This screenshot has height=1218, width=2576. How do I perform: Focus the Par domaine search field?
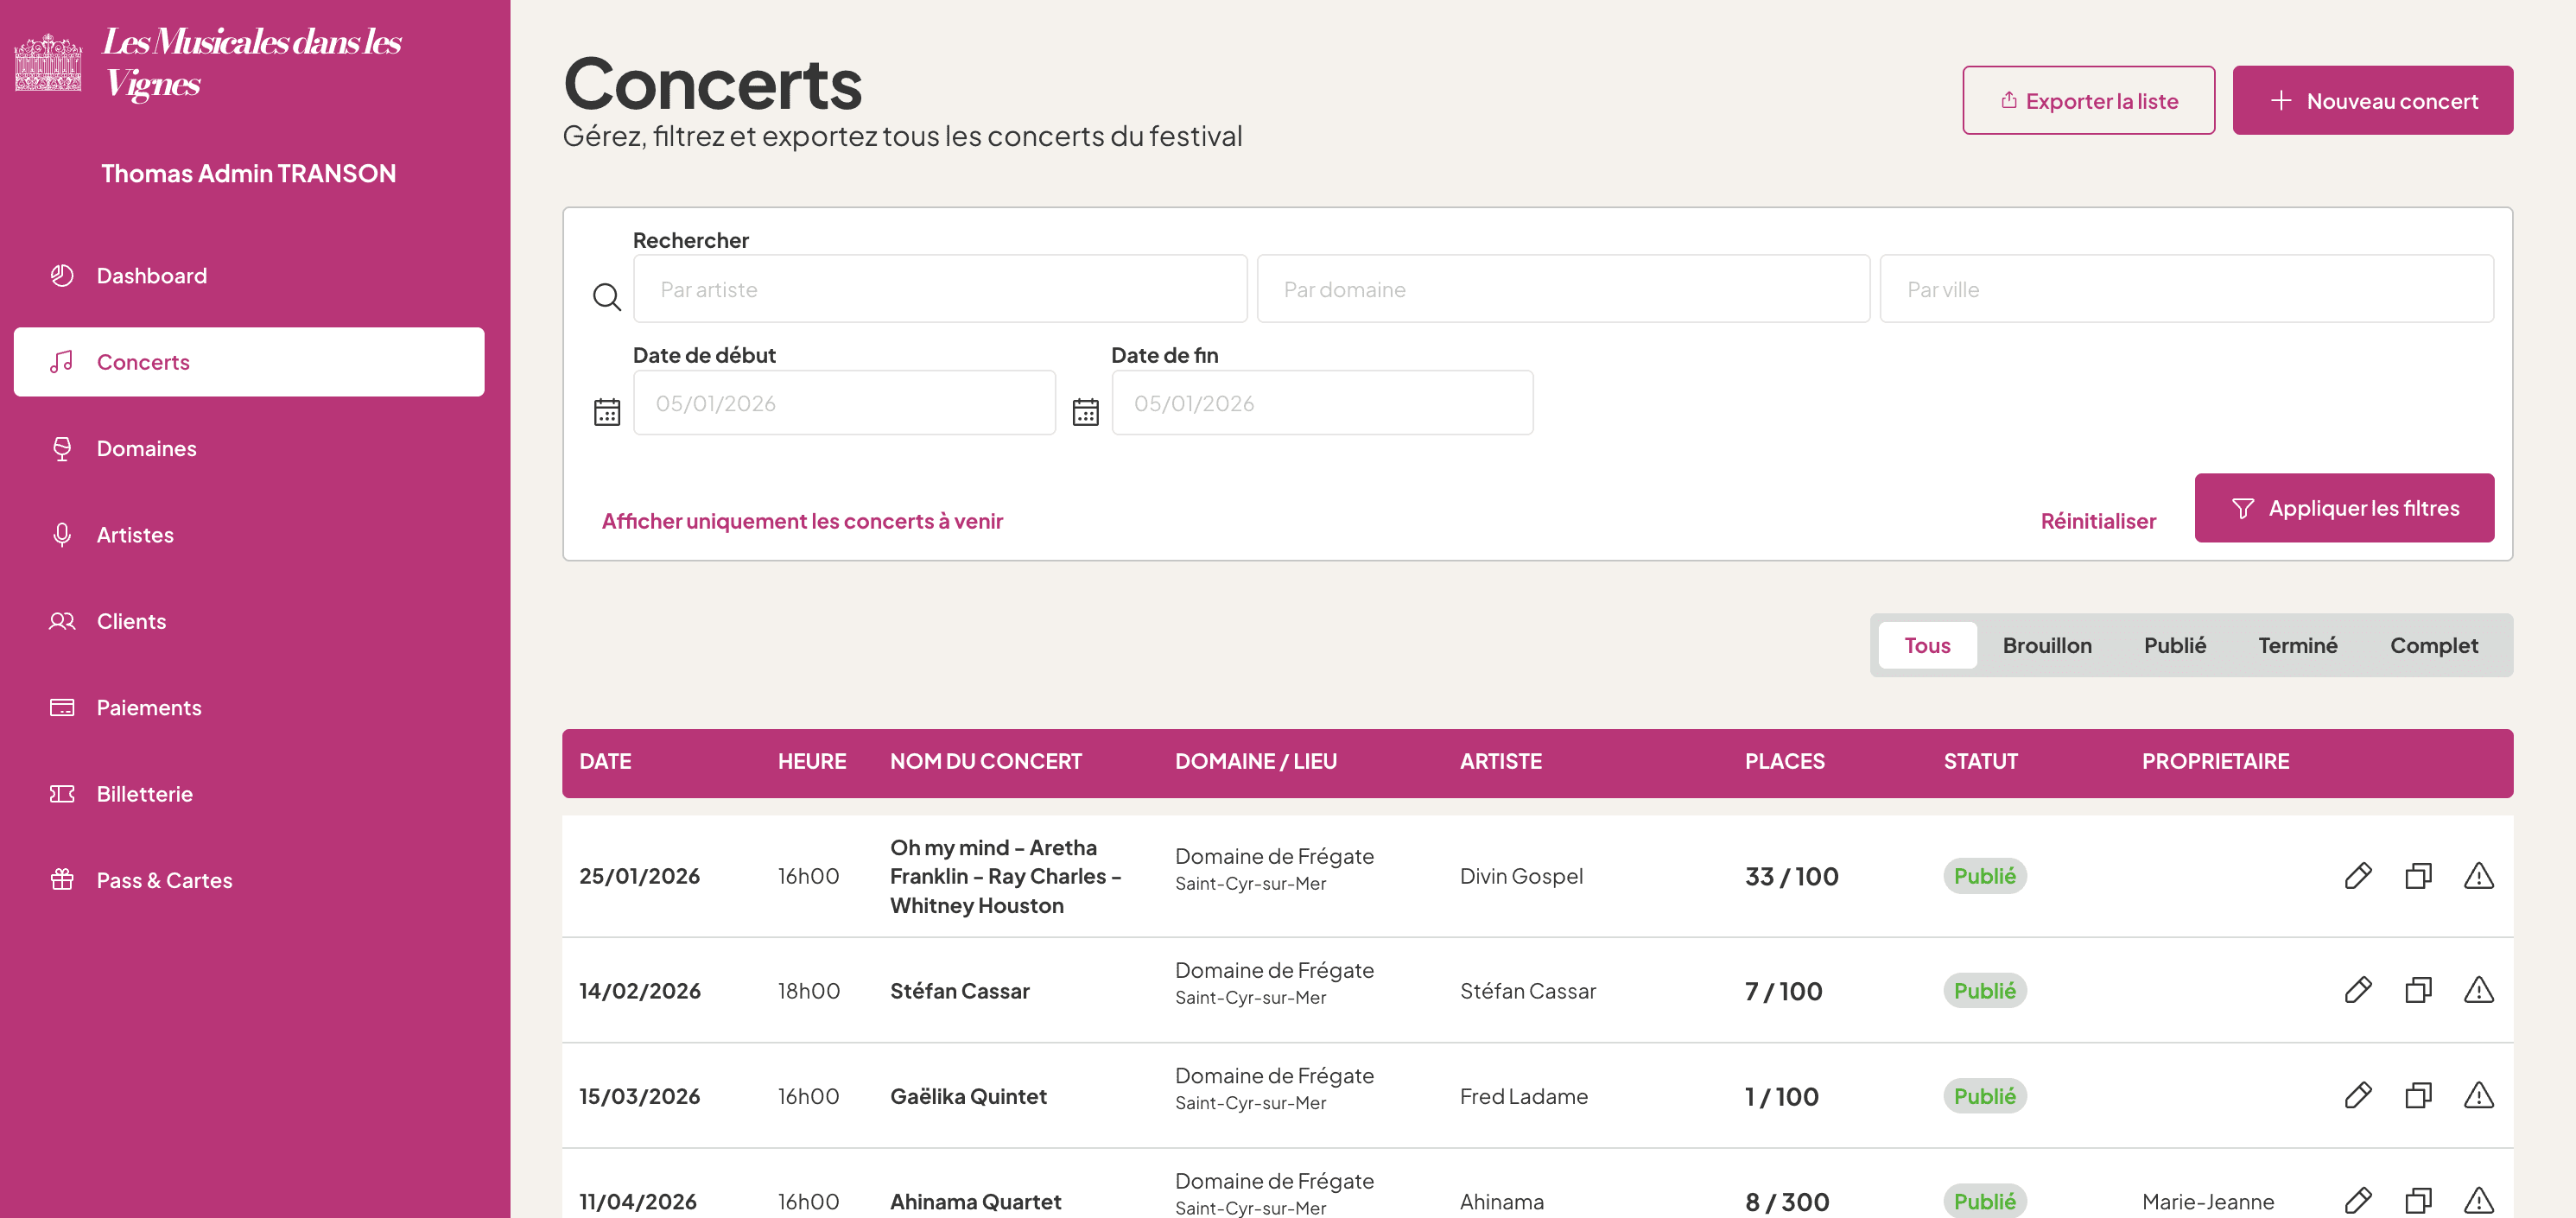[x=1562, y=289]
